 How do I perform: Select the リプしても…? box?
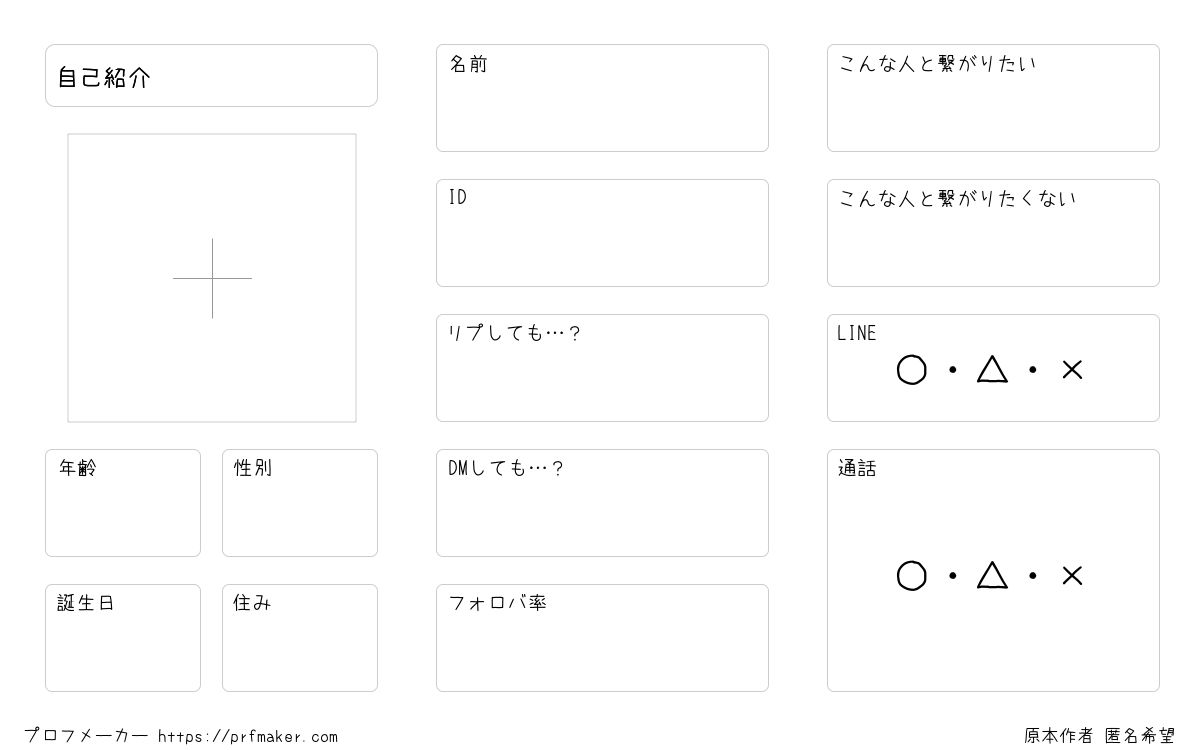pyautogui.click(x=602, y=368)
